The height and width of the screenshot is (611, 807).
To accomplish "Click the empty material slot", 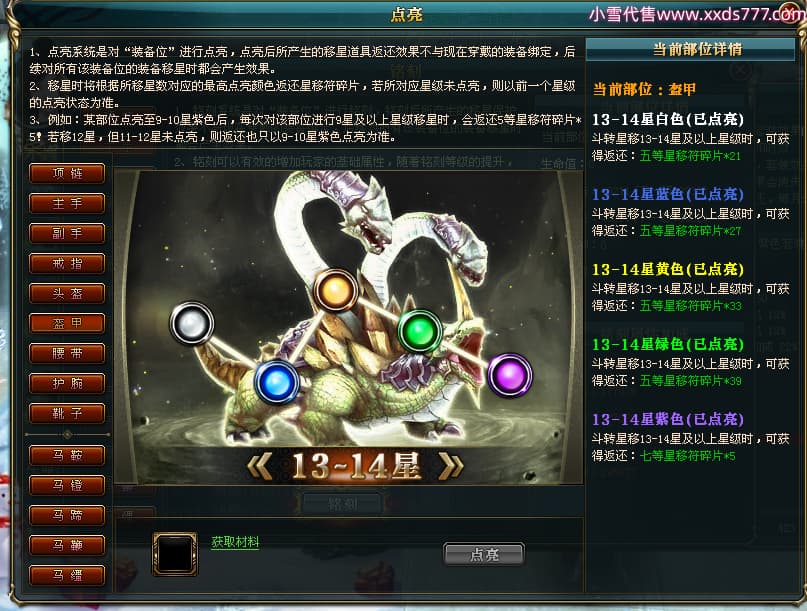I will (x=175, y=554).
